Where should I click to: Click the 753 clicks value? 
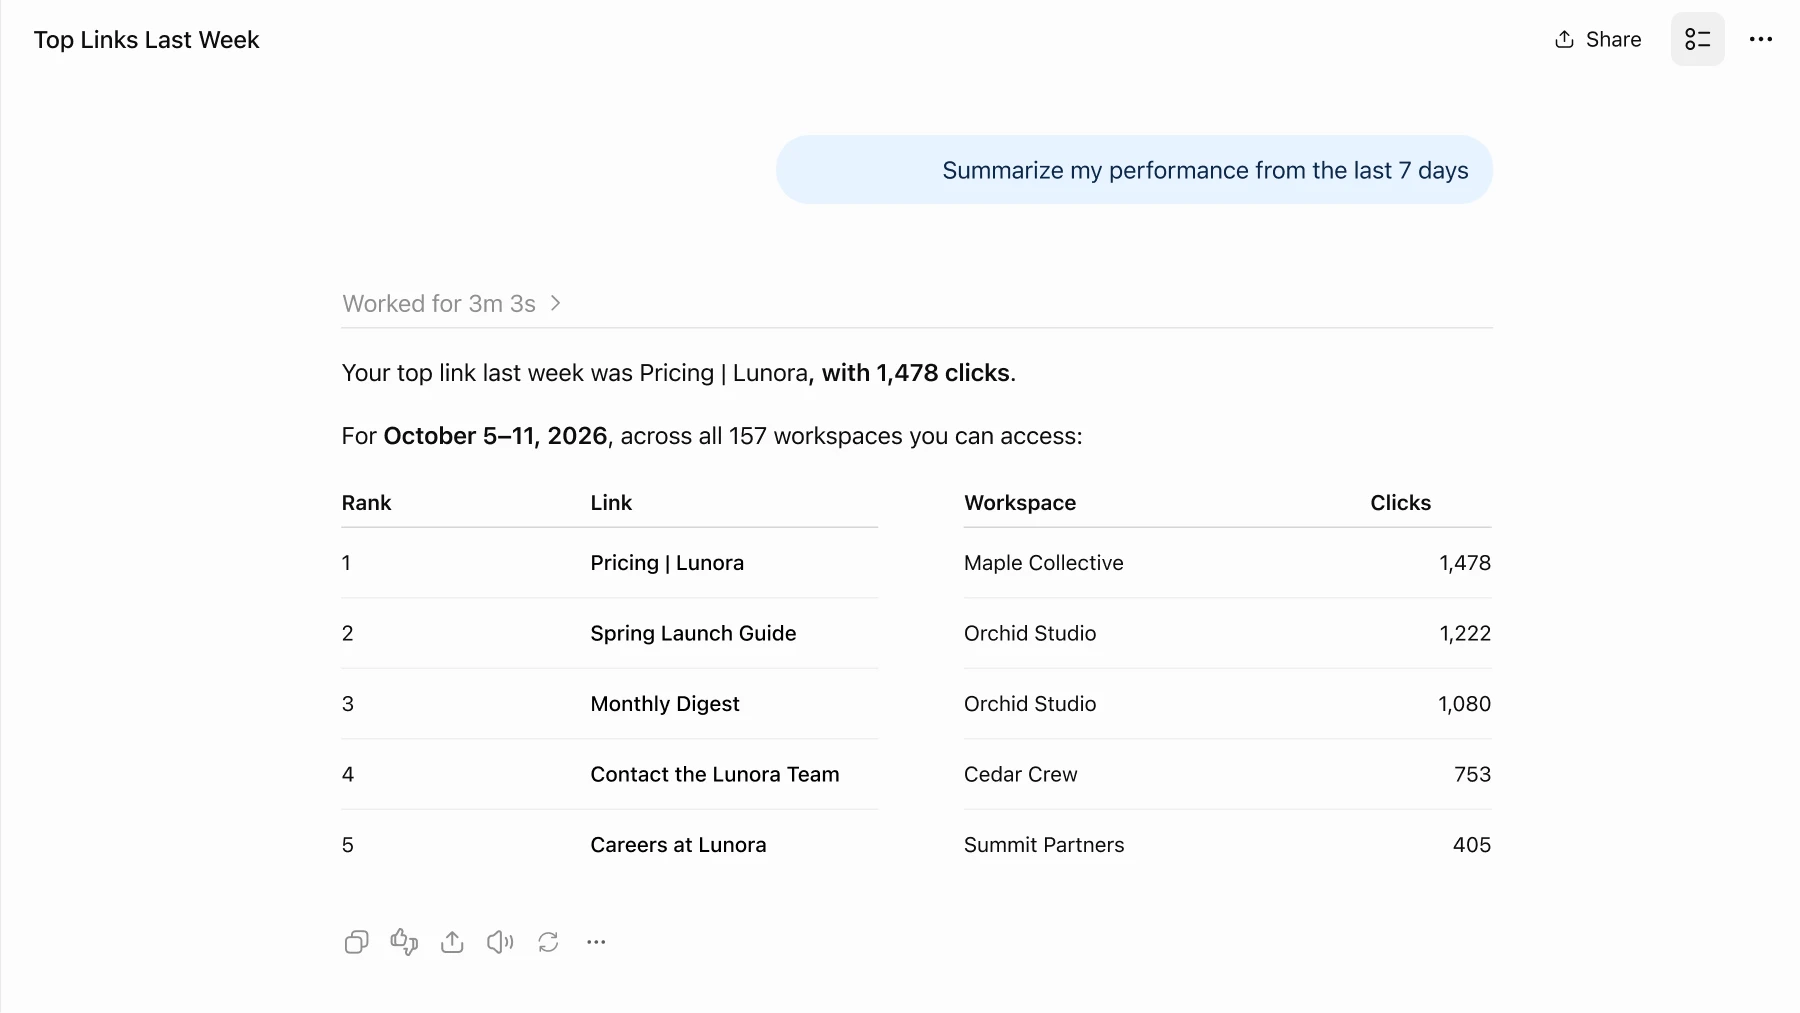click(x=1472, y=775)
